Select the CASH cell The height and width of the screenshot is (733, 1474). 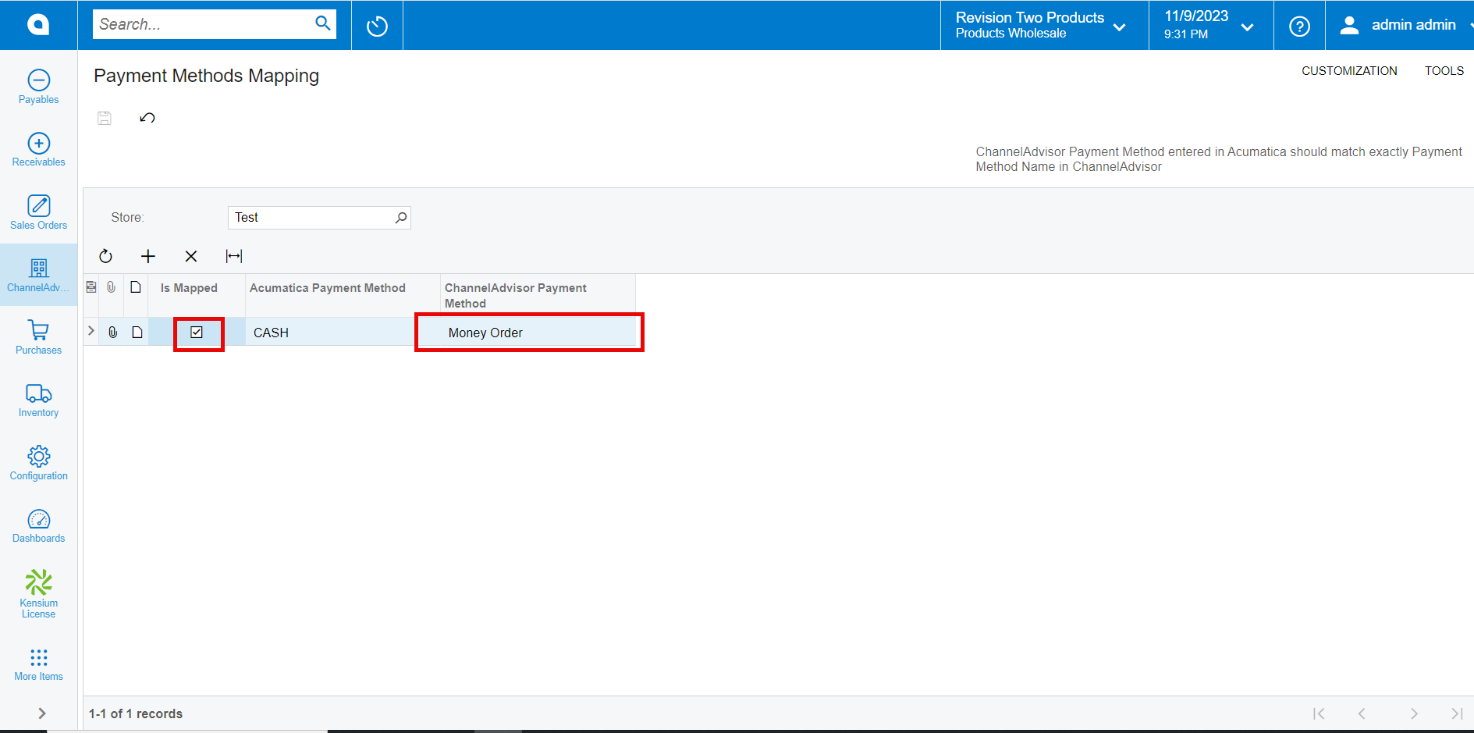tap(343, 332)
